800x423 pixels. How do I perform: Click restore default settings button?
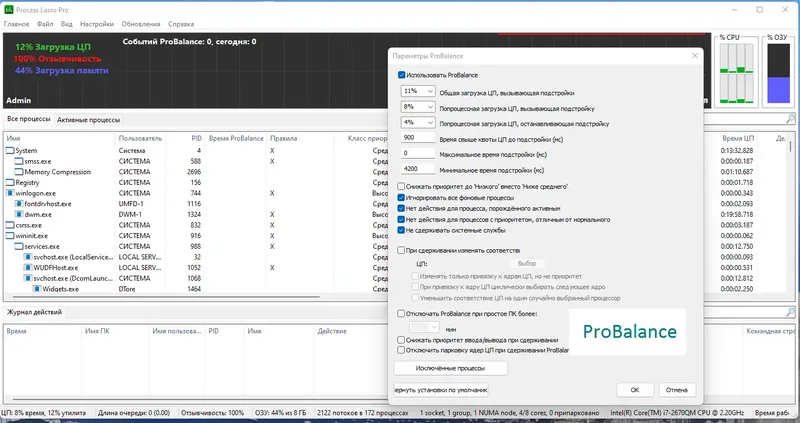click(x=441, y=390)
